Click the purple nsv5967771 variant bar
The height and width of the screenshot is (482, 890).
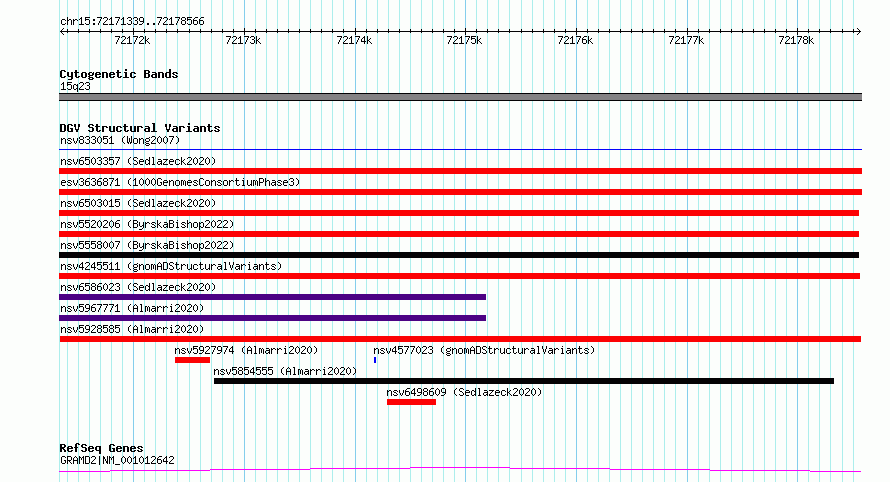click(272, 318)
